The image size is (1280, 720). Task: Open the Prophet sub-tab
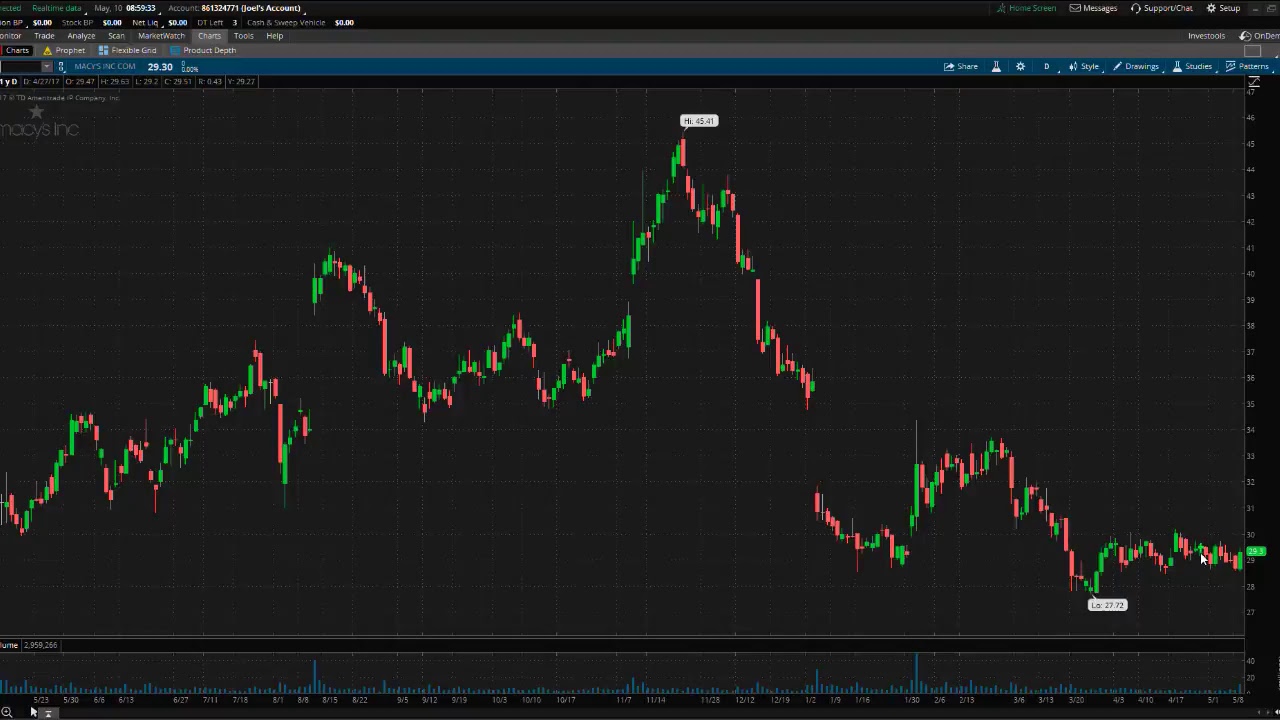pyautogui.click(x=64, y=50)
